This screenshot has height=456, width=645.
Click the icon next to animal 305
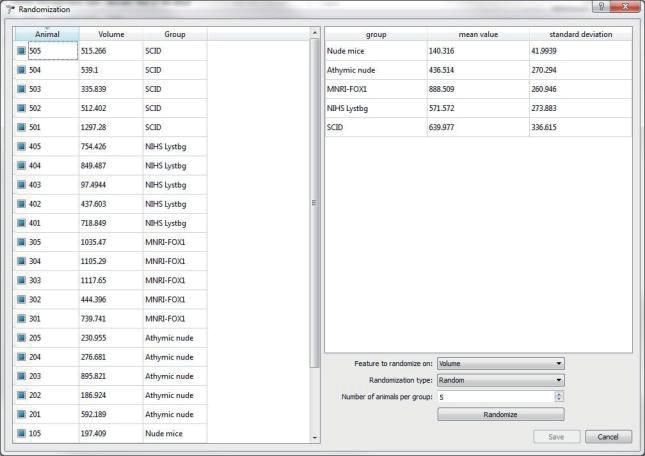[x=21, y=242]
